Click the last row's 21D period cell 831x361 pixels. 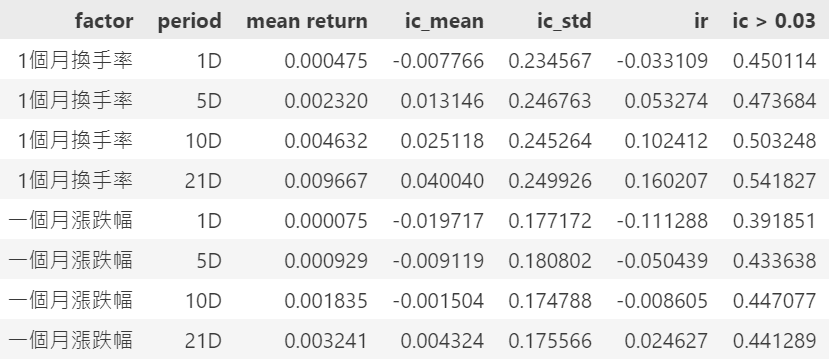tap(203, 340)
